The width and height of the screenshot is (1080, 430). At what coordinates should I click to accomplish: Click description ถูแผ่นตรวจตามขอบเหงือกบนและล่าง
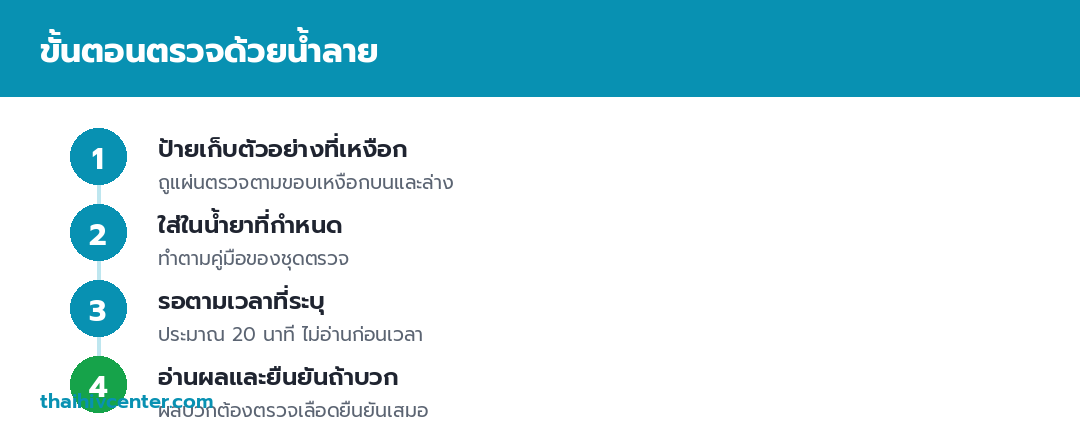305,183
